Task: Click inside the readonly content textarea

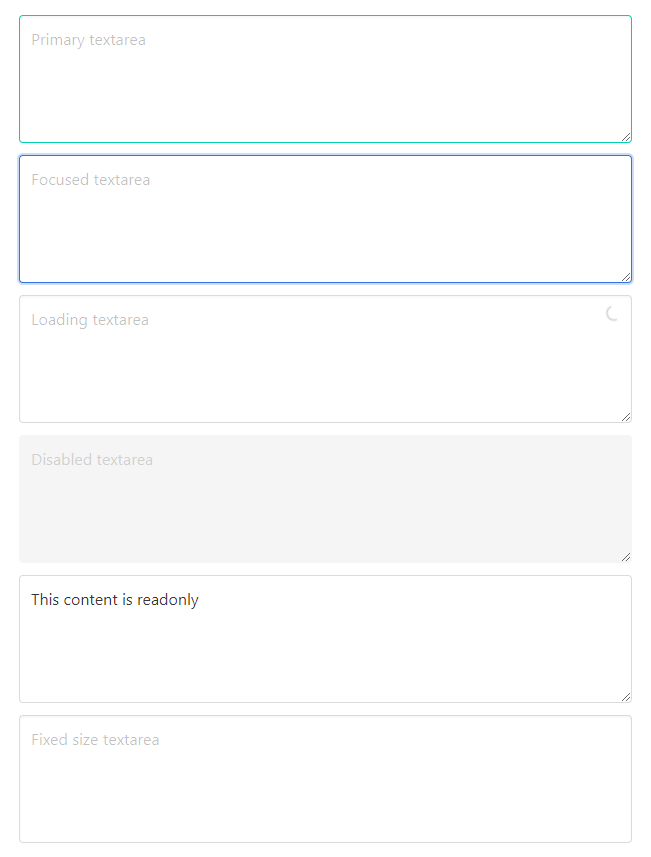Action: click(325, 639)
